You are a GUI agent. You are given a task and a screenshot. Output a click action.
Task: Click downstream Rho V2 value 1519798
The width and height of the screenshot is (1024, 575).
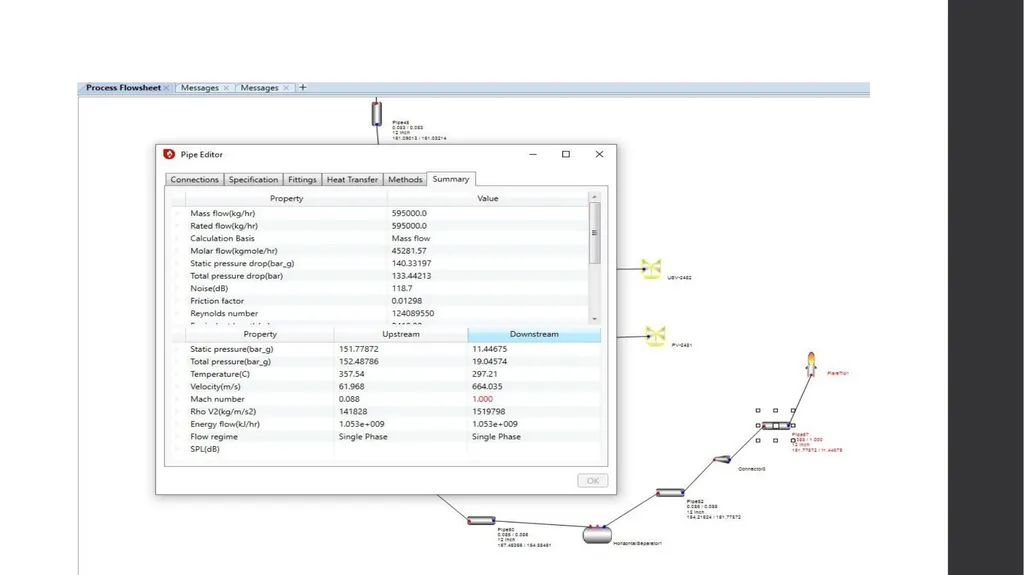(488, 411)
